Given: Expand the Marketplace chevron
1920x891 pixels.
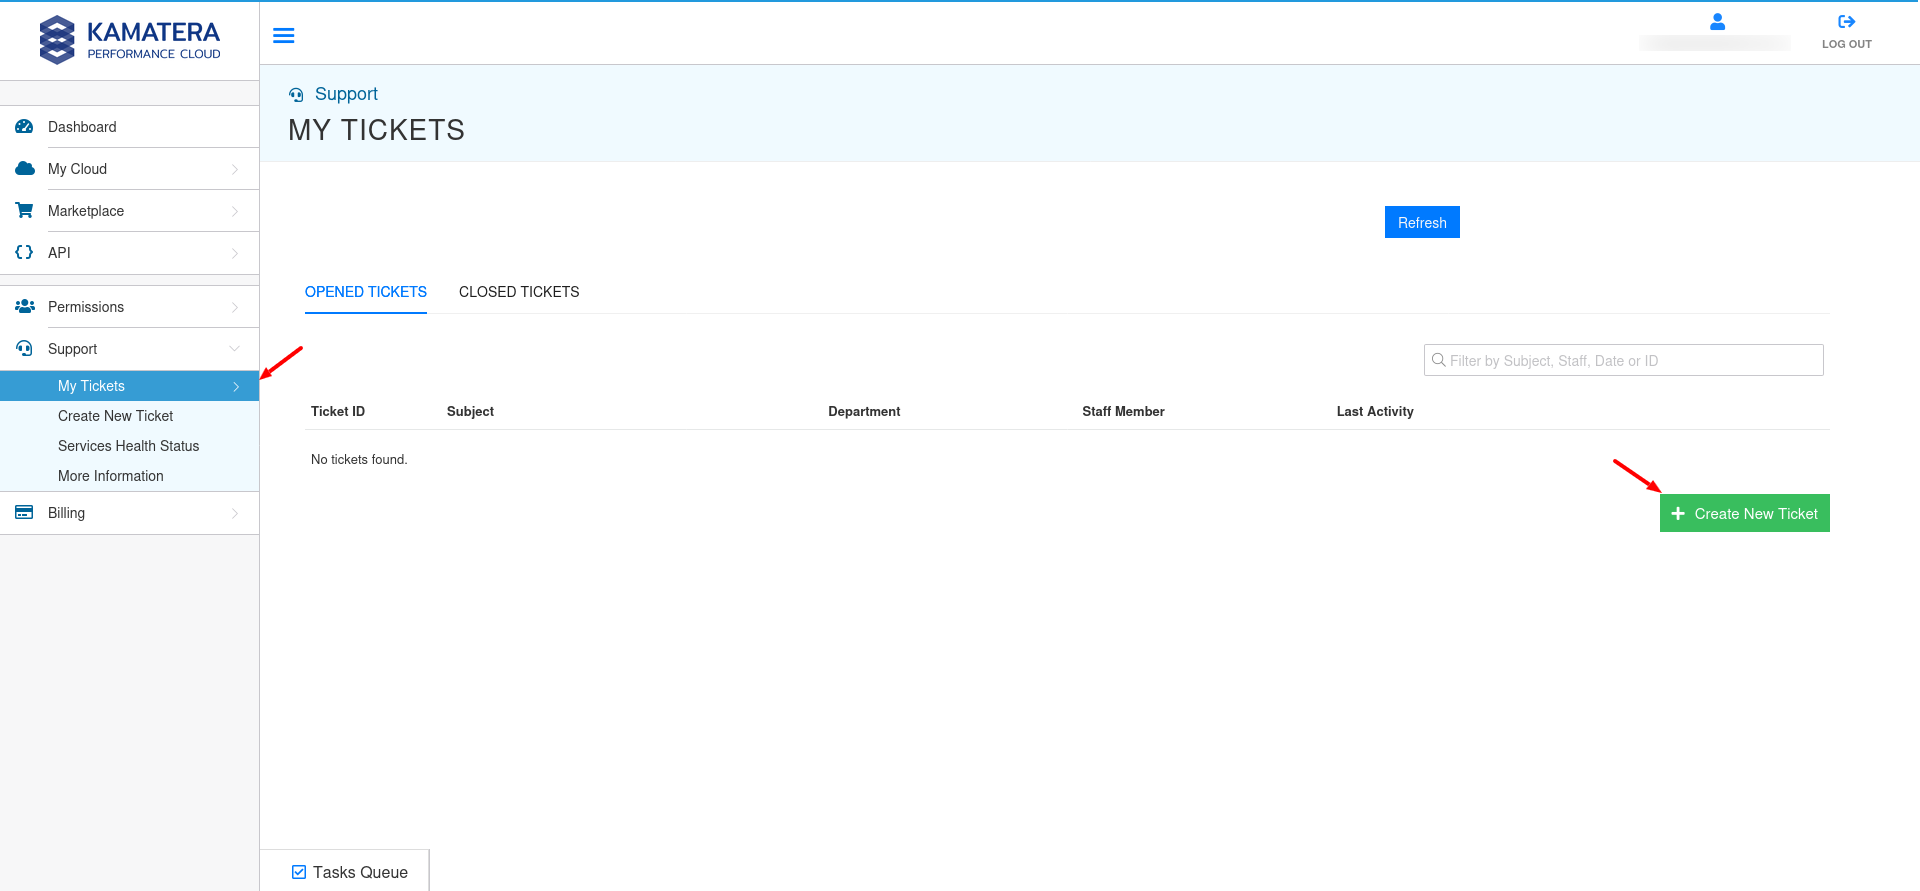Looking at the screenshot, I should (x=235, y=211).
